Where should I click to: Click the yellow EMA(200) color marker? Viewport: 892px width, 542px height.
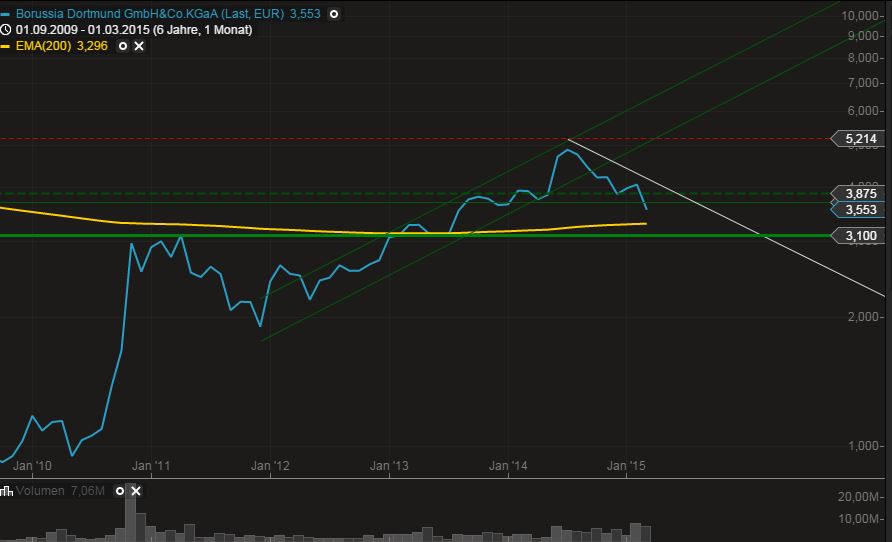(x=5, y=47)
